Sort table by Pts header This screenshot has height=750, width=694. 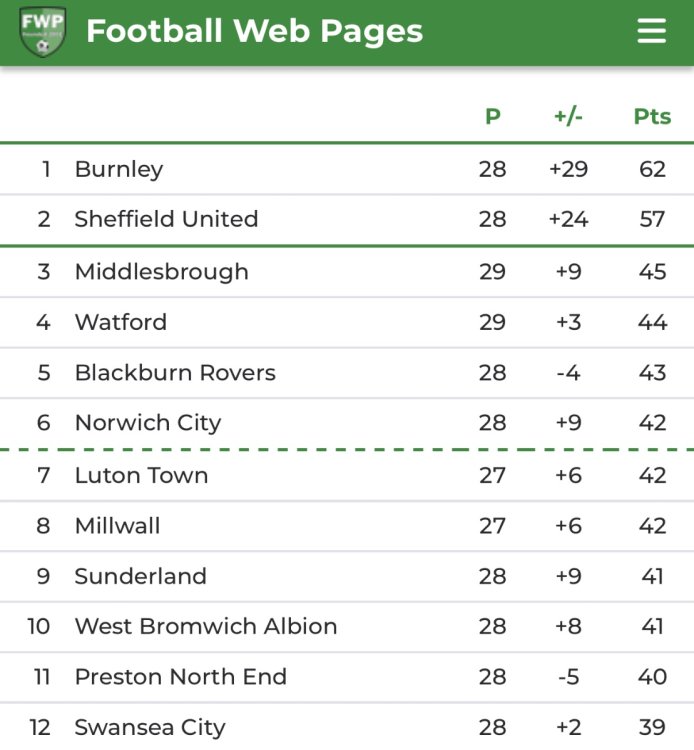(x=652, y=117)
